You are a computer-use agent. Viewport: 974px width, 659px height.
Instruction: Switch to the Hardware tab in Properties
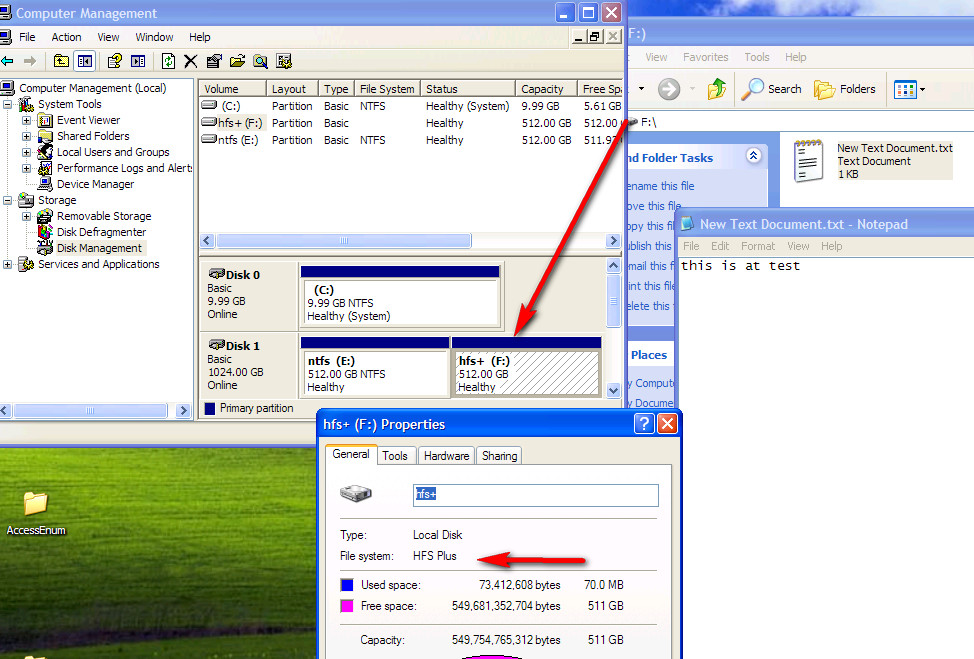(447, 456)
